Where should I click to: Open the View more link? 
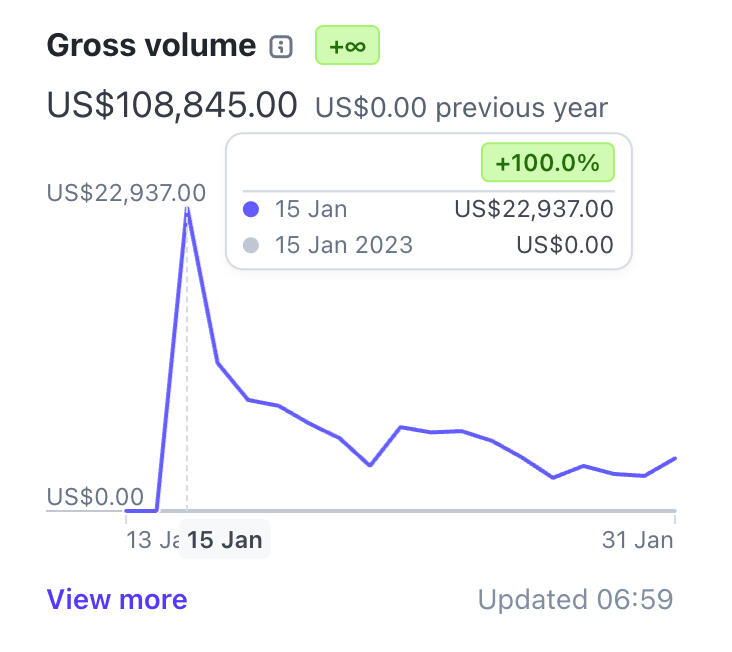117,600
